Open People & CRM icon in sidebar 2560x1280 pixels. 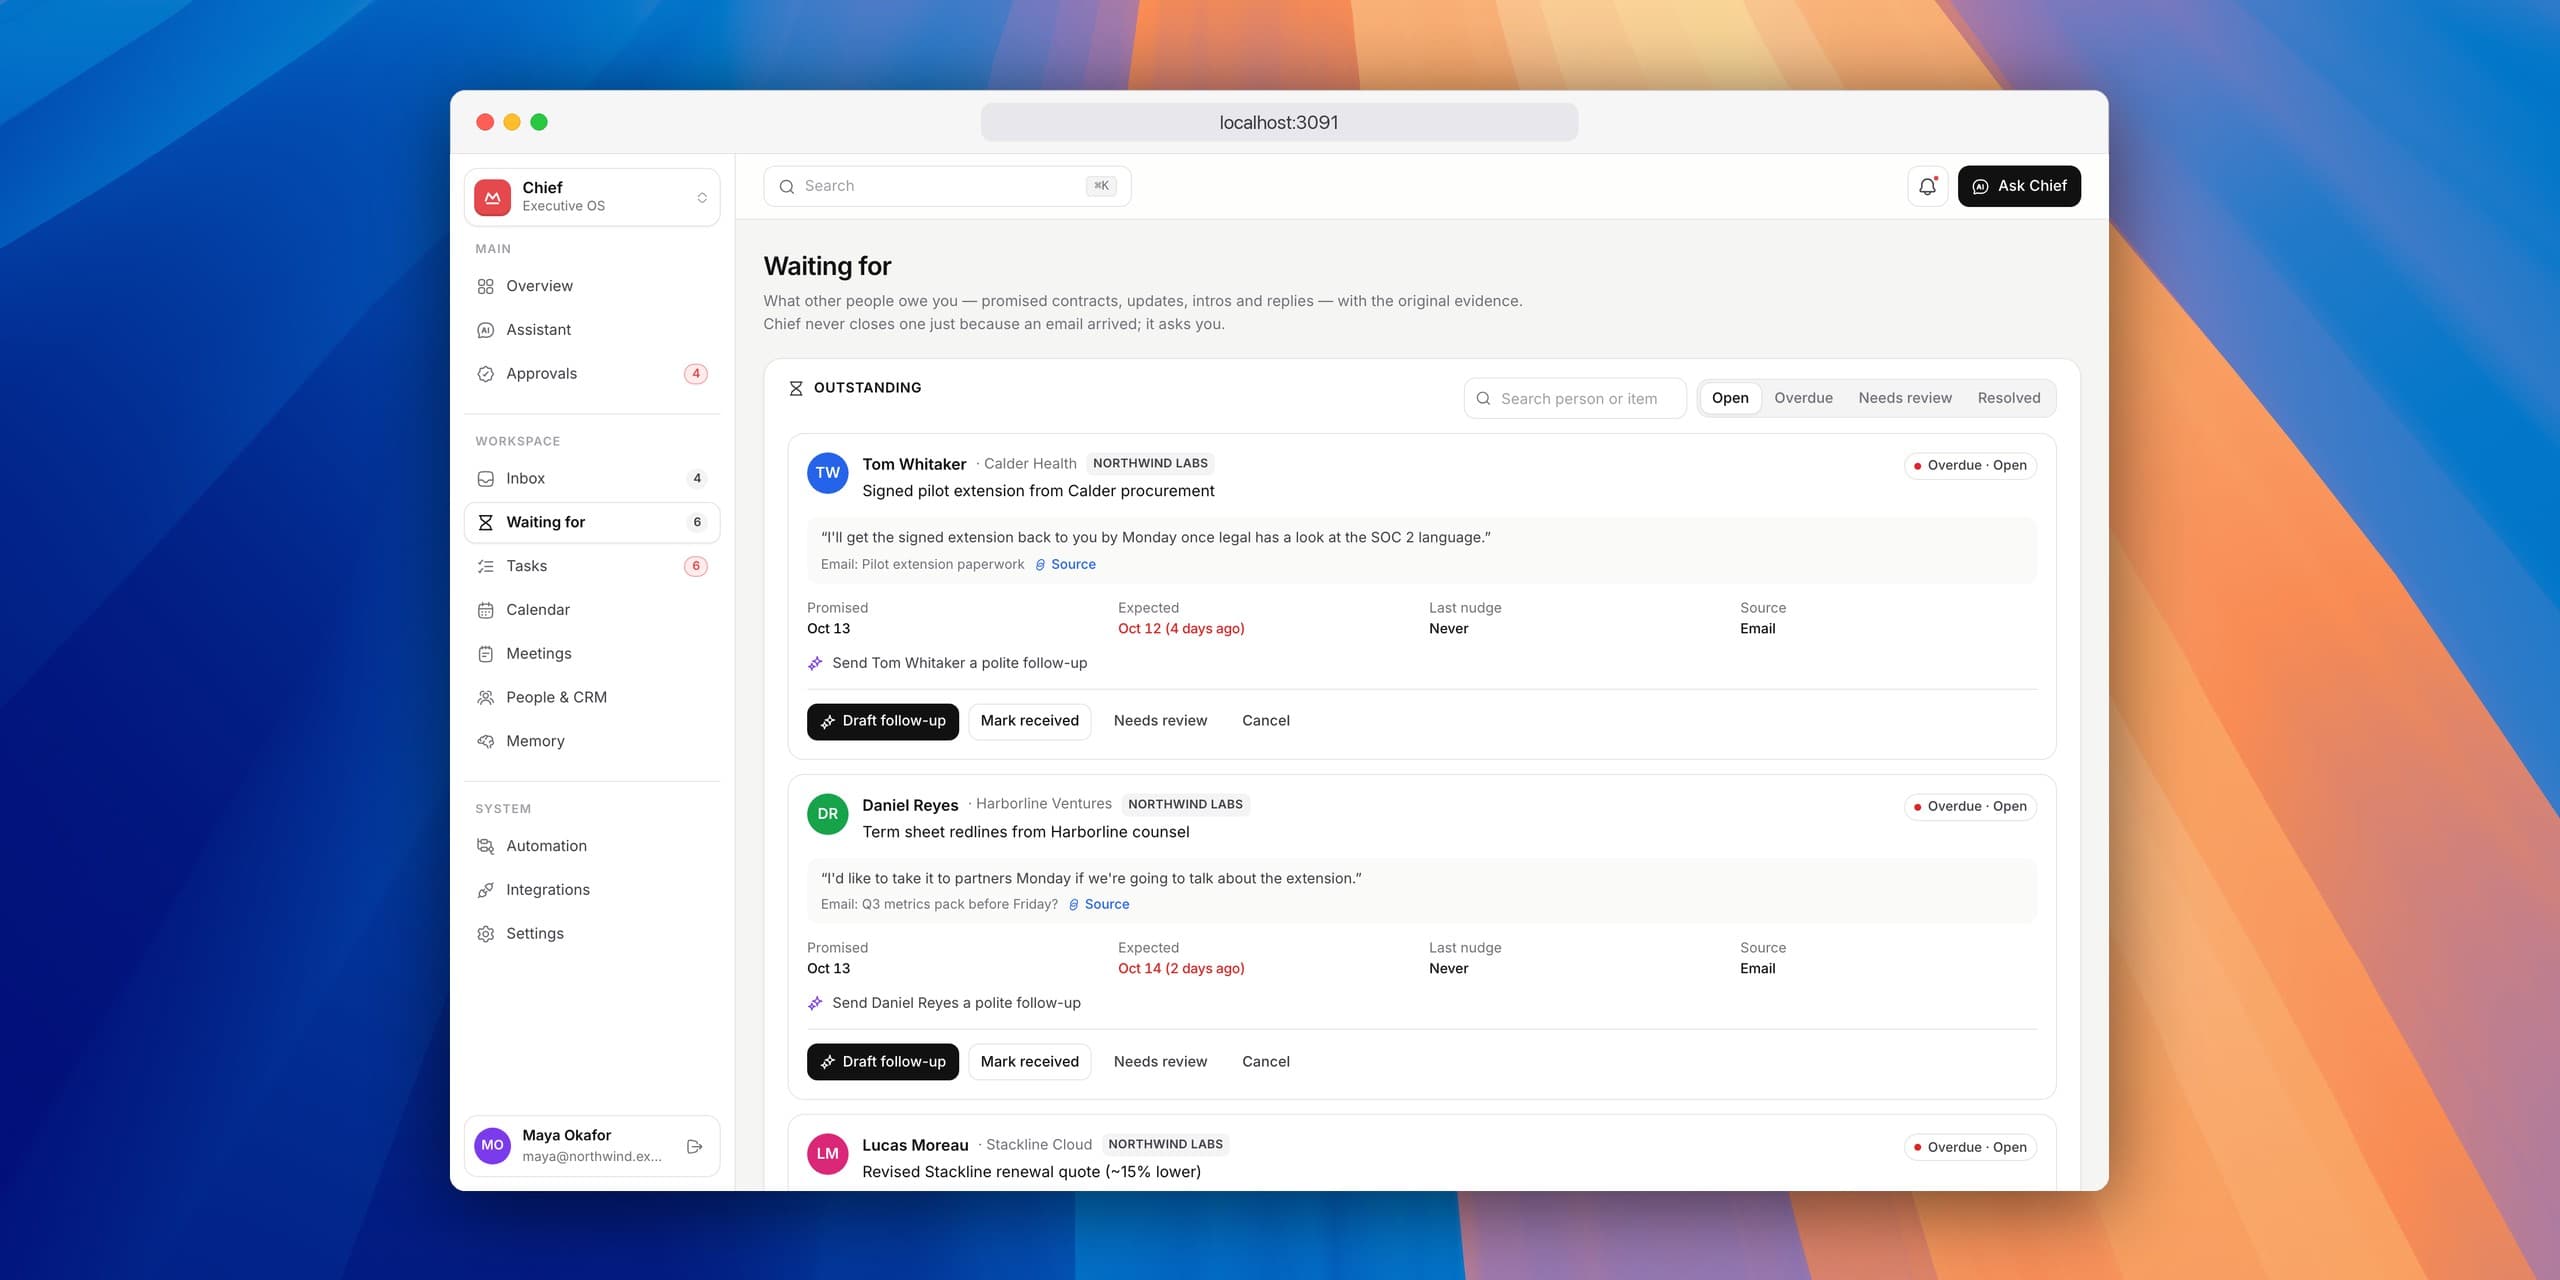click(x=486, y=698)
